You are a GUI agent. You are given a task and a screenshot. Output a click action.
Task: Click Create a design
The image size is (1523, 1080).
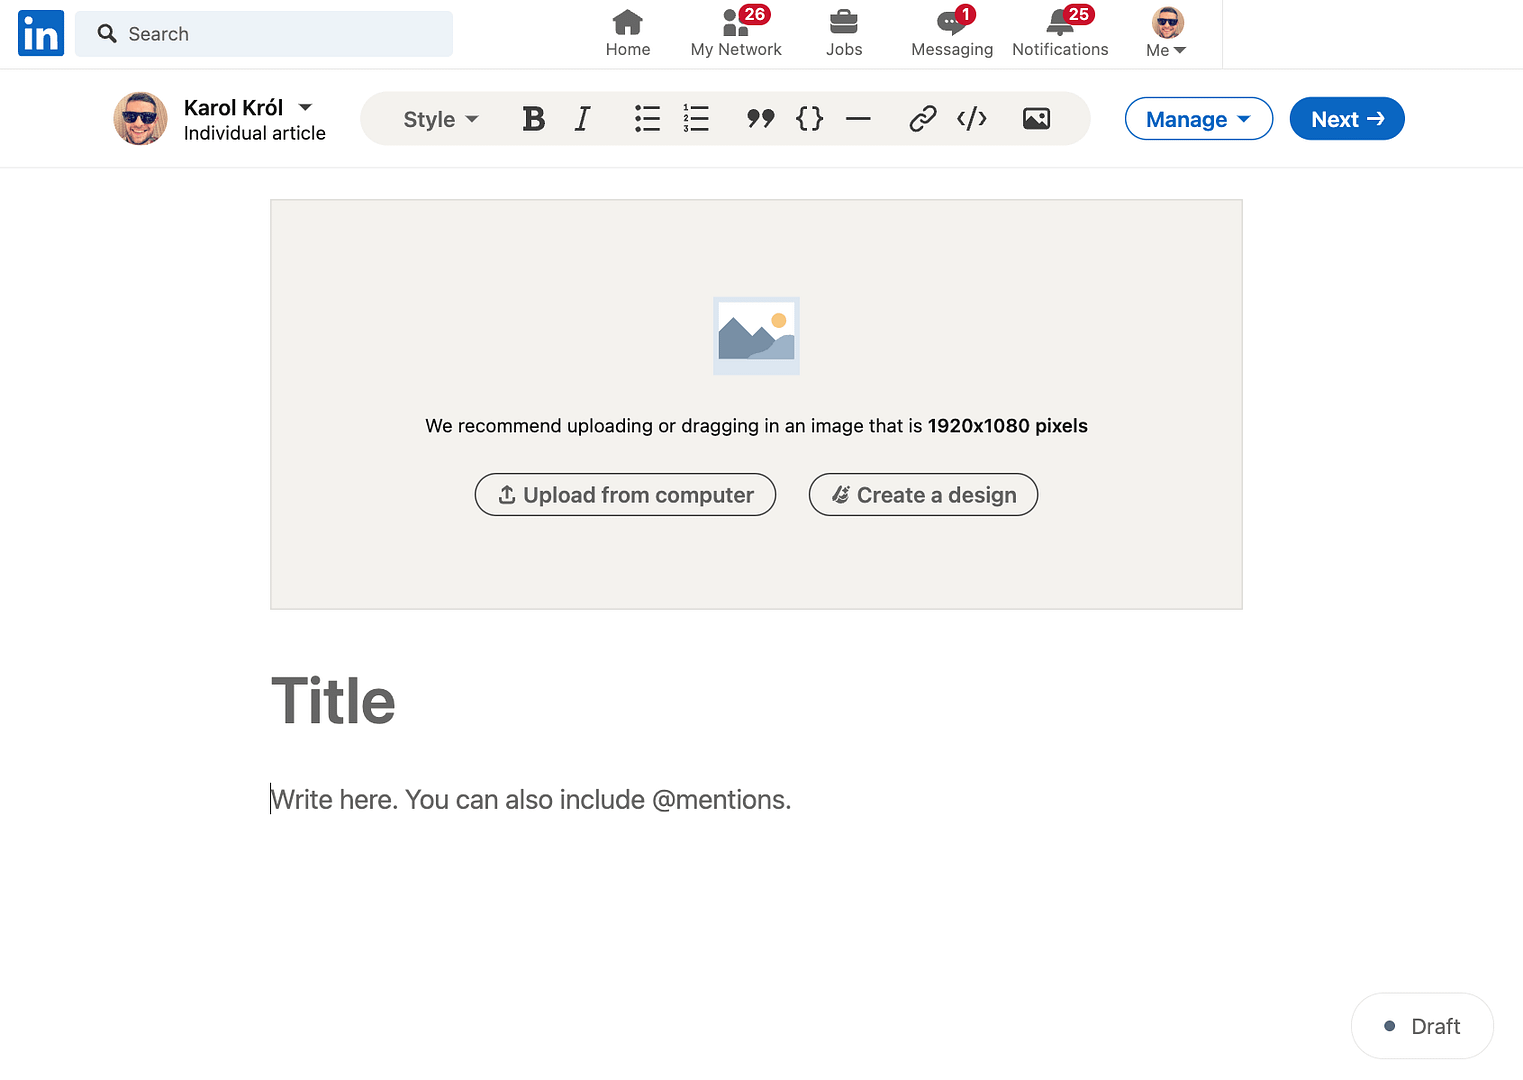(922, 494)
